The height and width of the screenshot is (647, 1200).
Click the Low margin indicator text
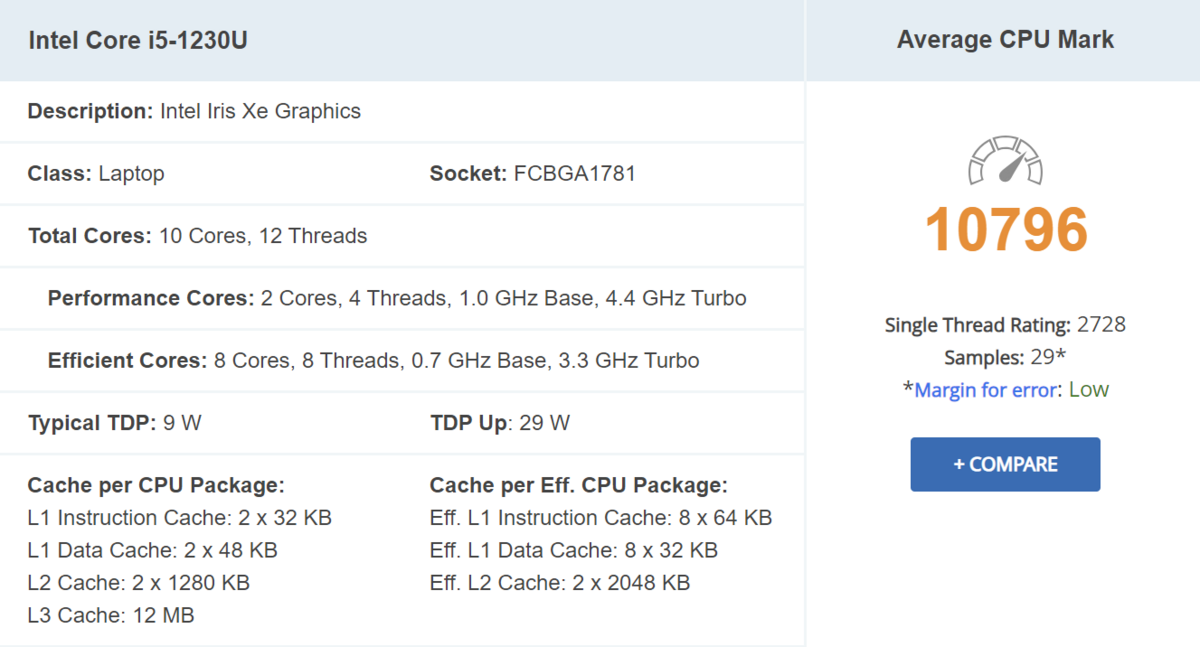tap(1088, 390)
